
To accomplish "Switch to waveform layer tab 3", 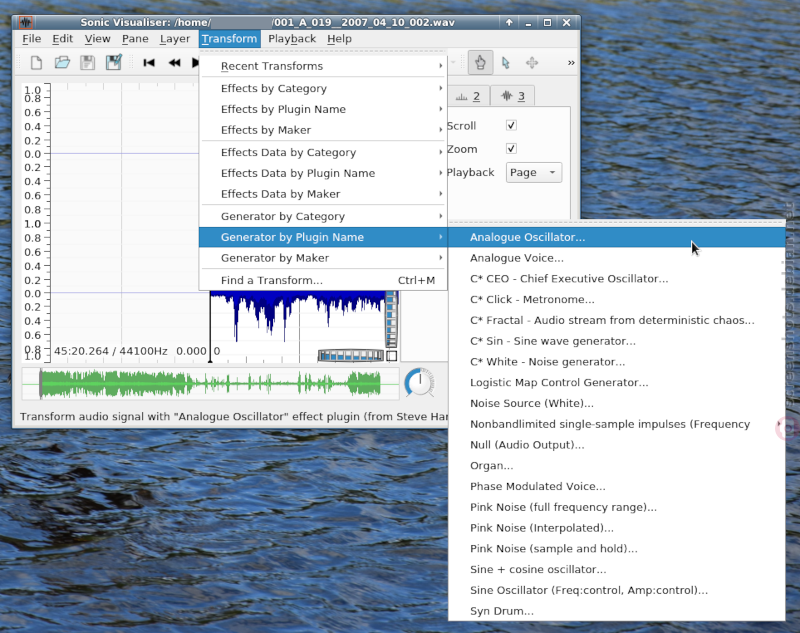I will [513, 96].
